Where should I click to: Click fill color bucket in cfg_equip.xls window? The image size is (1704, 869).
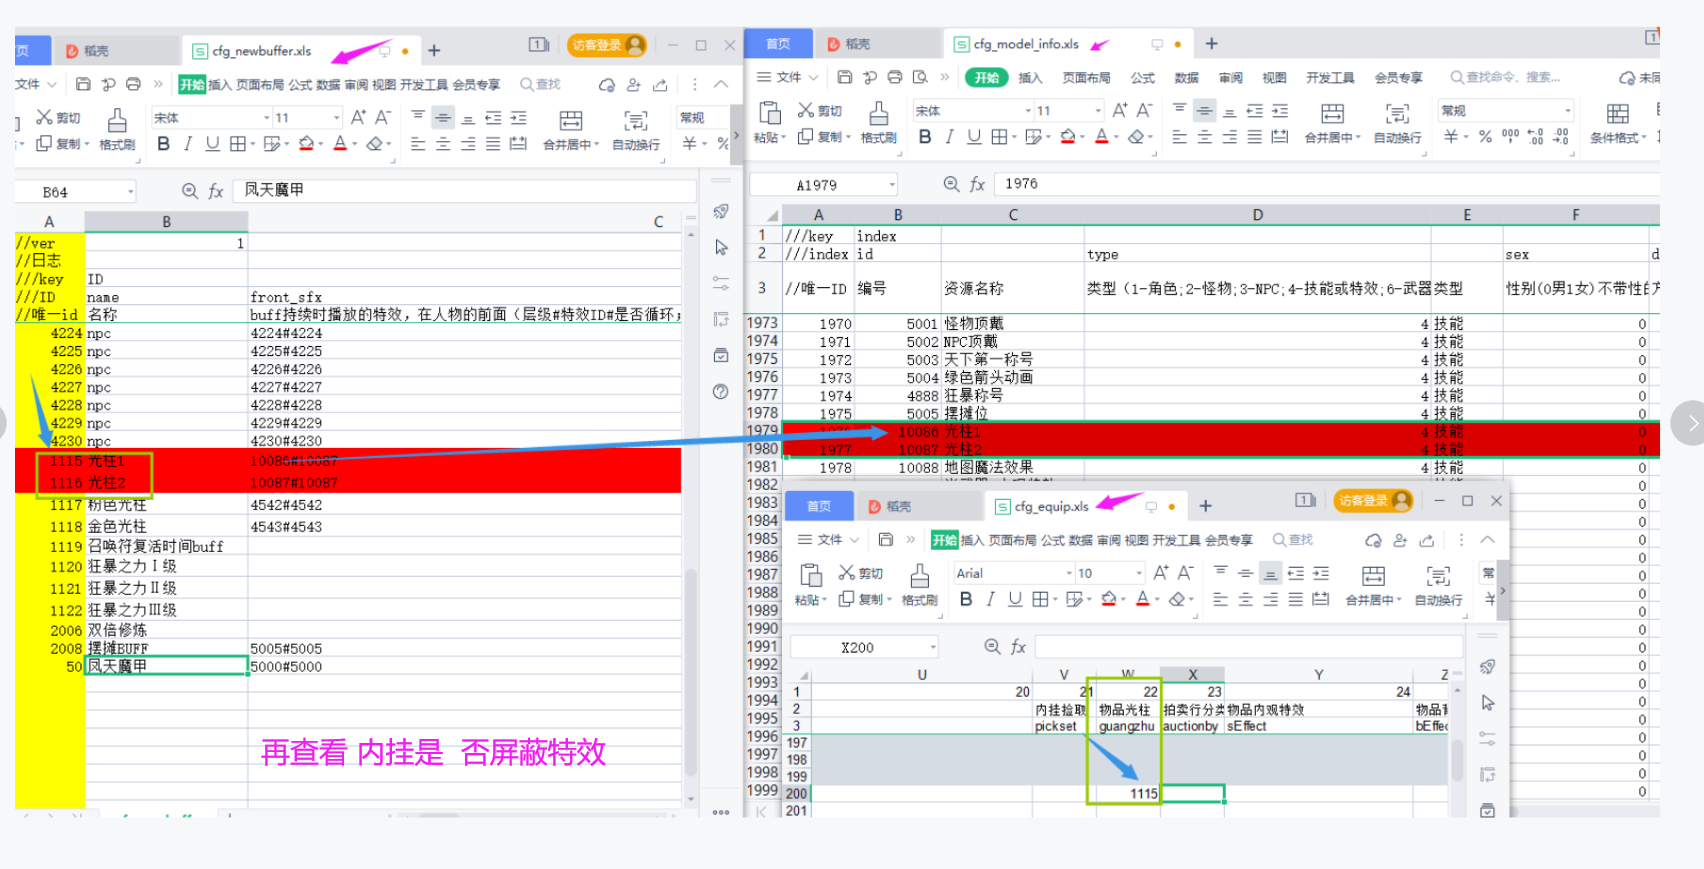click(1108, 599)
